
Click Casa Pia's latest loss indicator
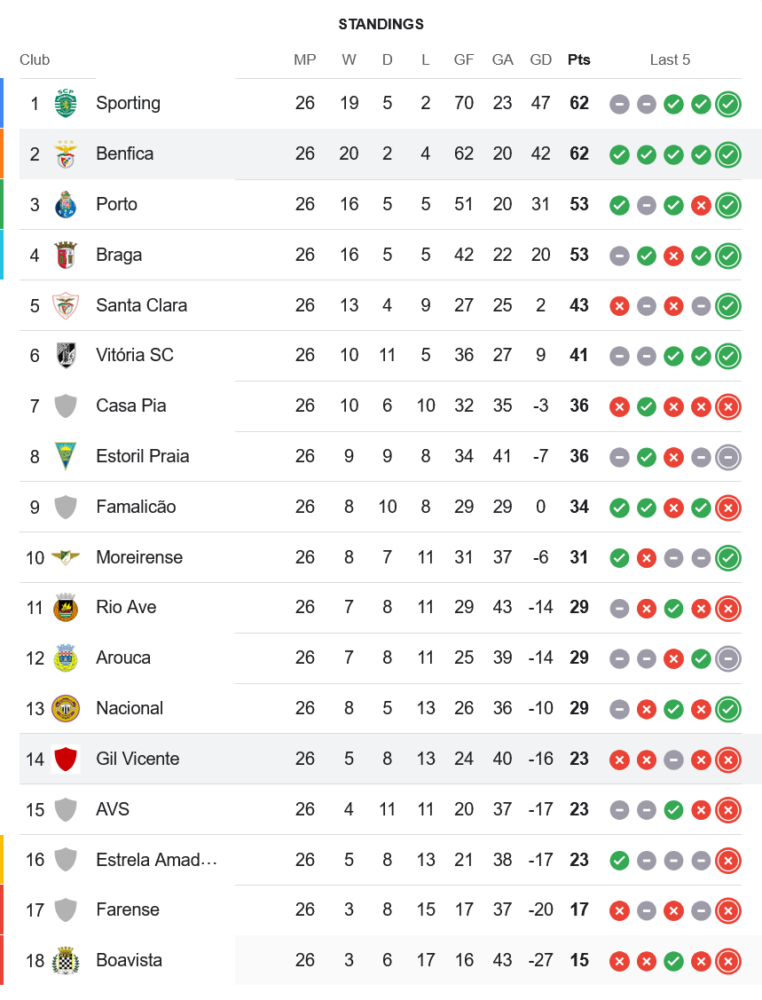(728, 406)
